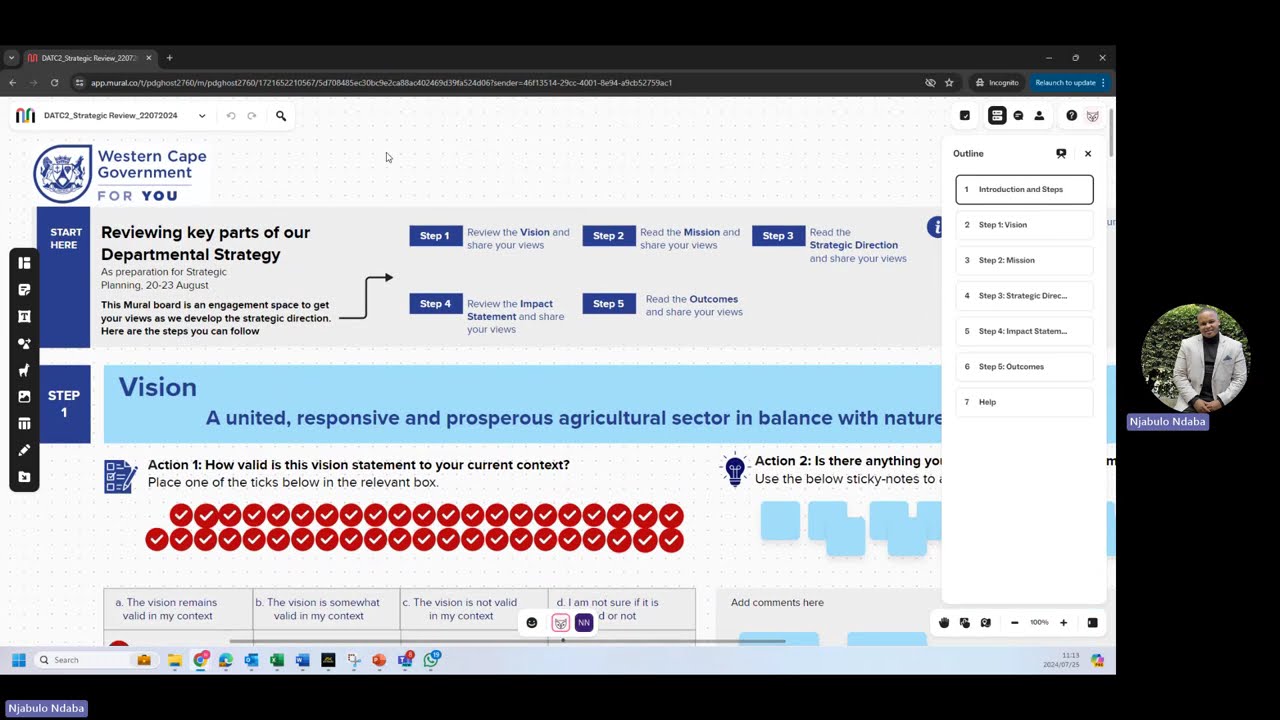Click the Step 4 button
The width and height of the screenshot is (1280, 720).
435,304
